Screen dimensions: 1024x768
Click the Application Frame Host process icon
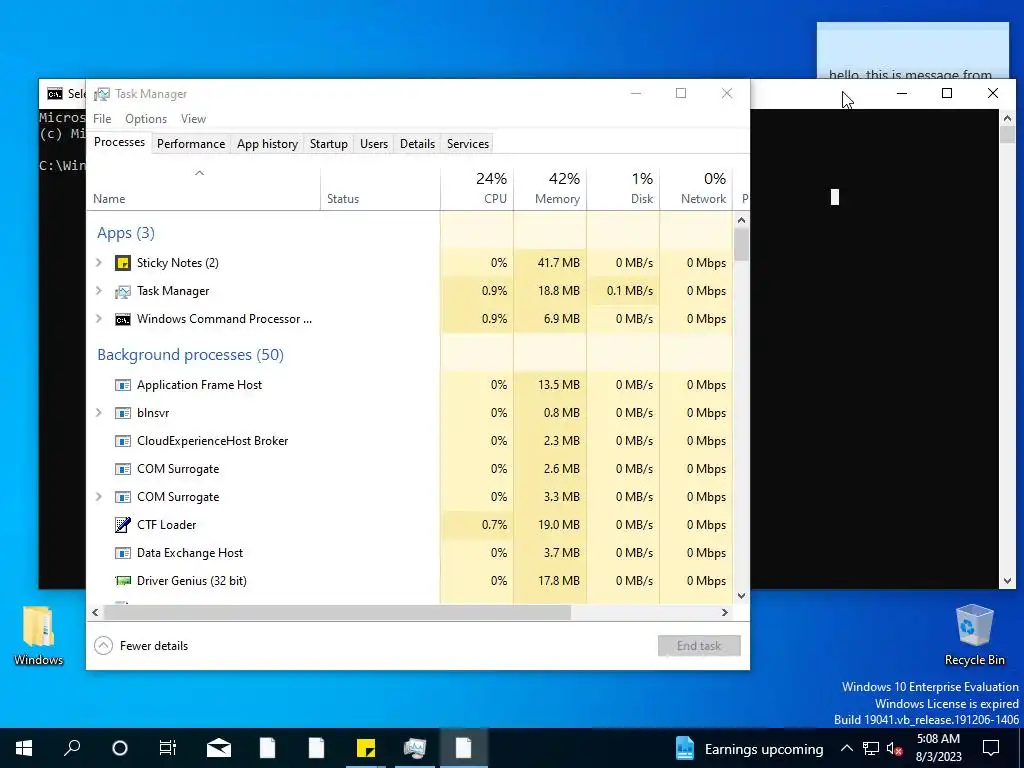[123, 385]
